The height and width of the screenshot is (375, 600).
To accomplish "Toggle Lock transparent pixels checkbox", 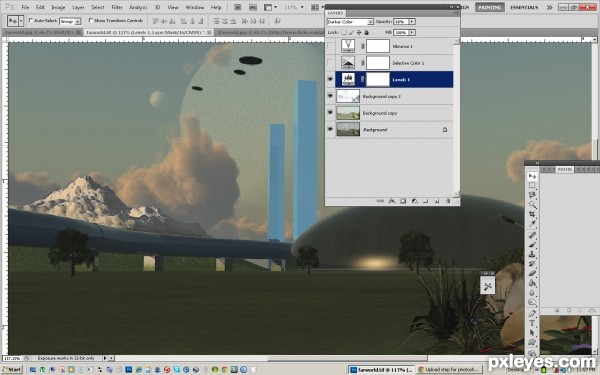I will (344, 33).
